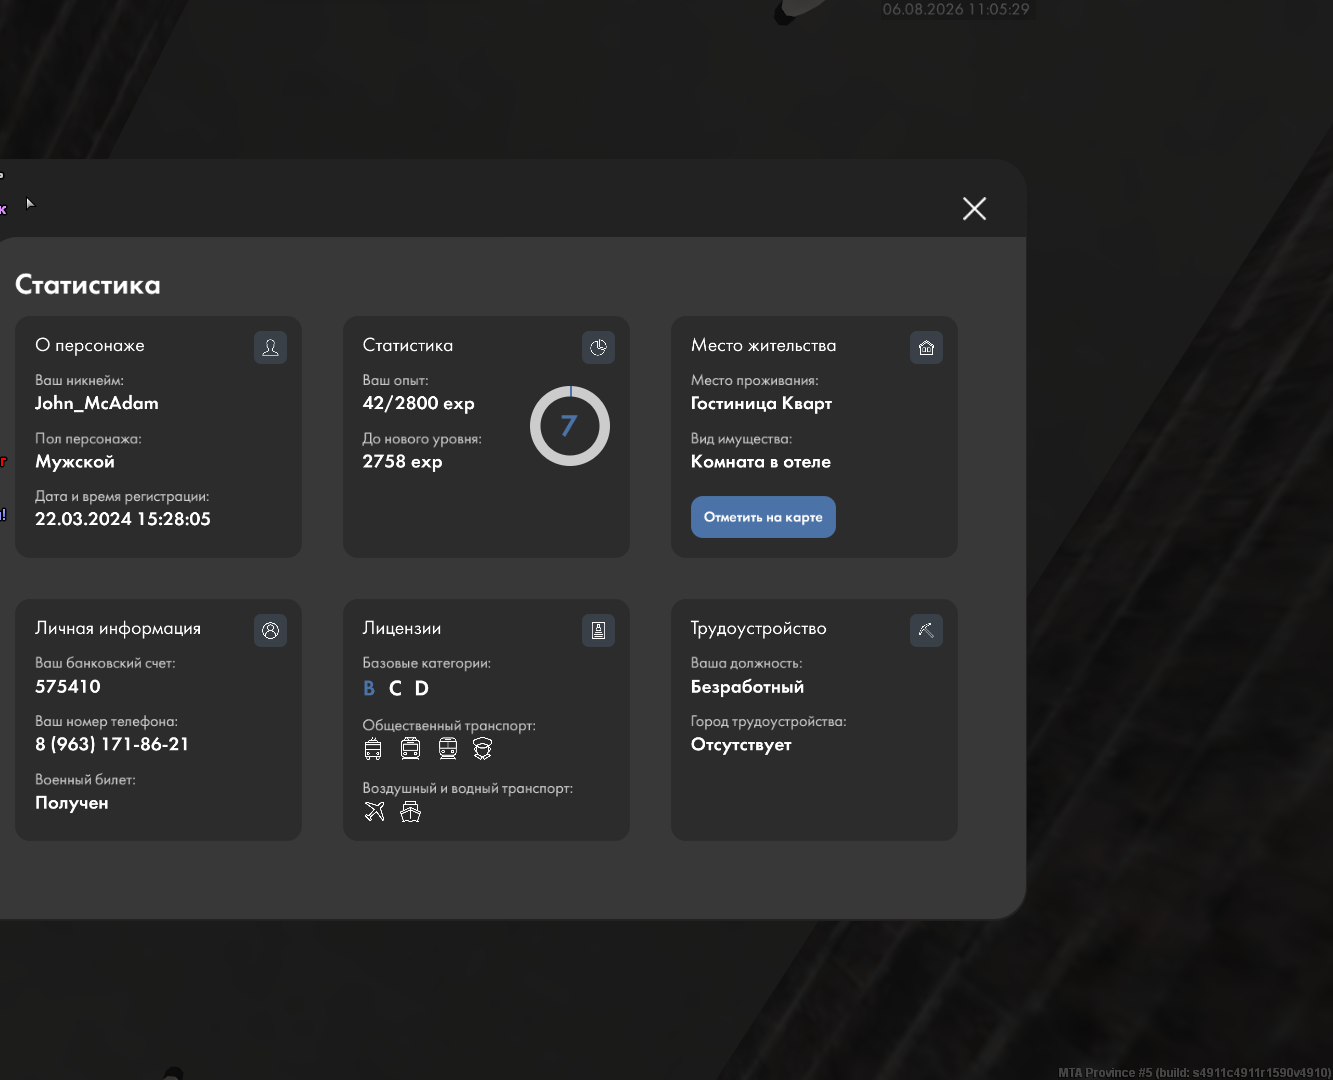This screenshot has width=1333, height=1080.
Task: Click the document icon in Лицензии card
Action: click(x=598, y=630)
